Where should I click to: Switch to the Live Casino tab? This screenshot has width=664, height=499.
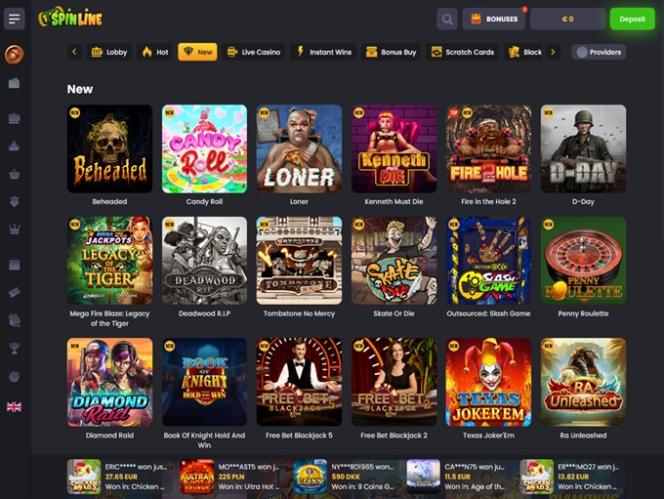point(253,52)
